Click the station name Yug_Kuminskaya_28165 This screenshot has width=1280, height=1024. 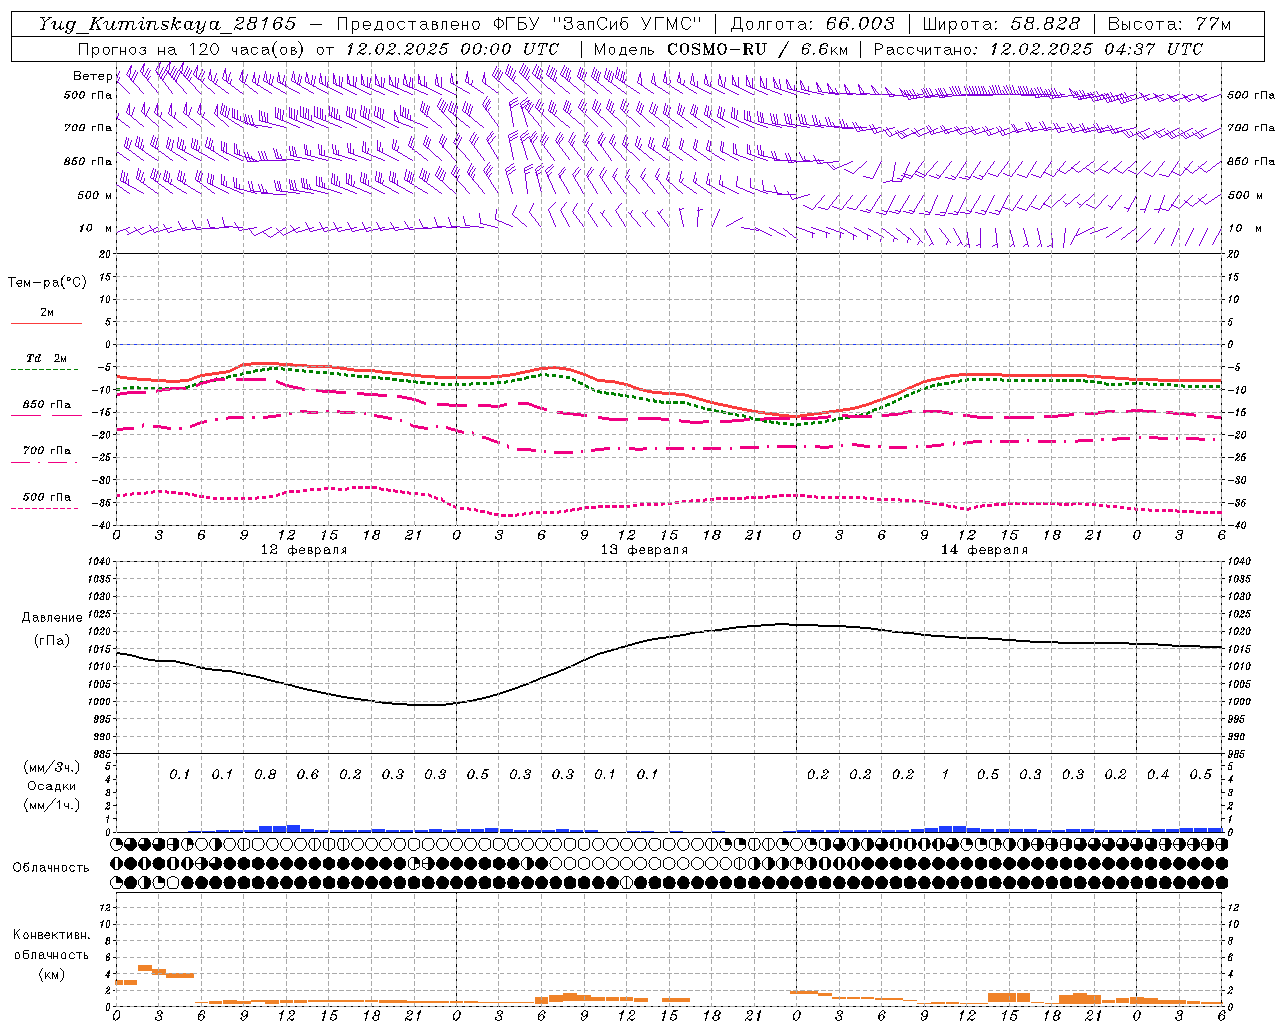[x=167, y=24]
